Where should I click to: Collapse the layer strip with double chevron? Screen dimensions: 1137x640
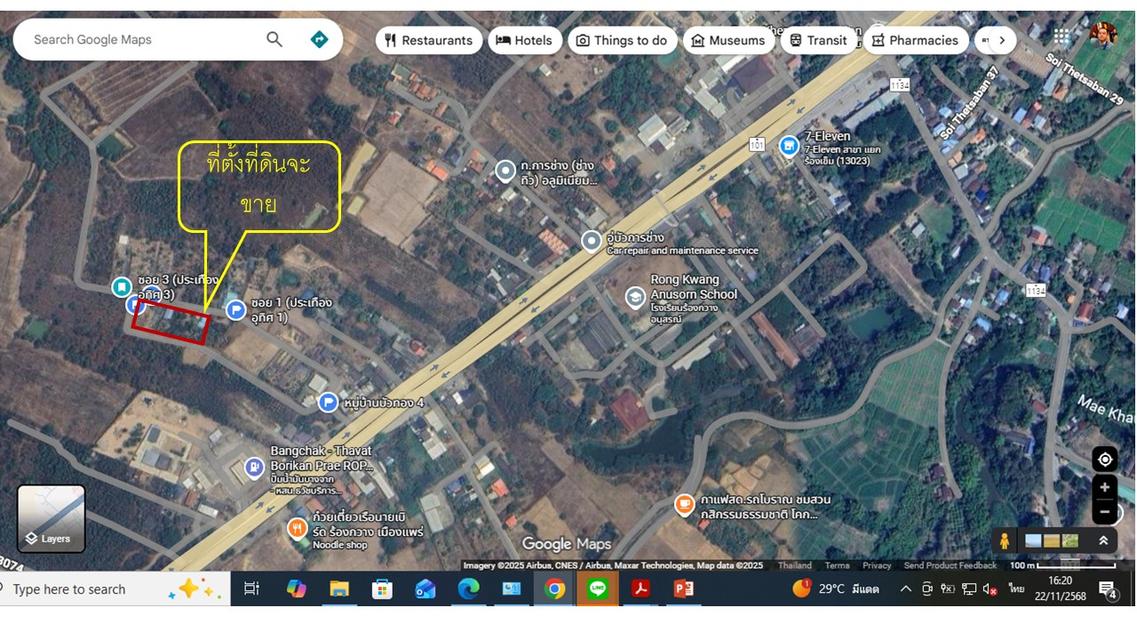(1104, 540)
